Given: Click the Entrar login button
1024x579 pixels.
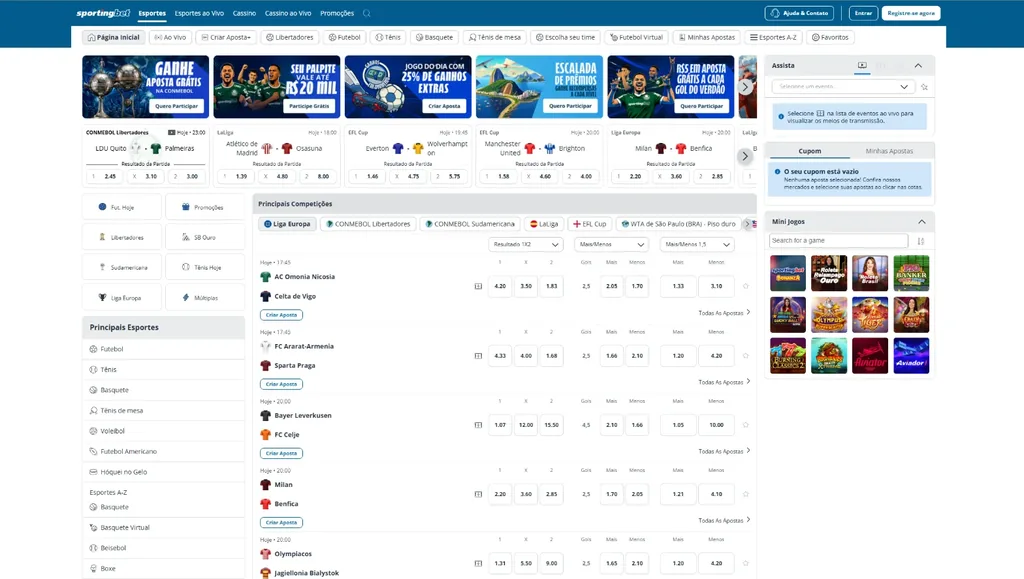Looking at the screenshot, I should 863,13.
